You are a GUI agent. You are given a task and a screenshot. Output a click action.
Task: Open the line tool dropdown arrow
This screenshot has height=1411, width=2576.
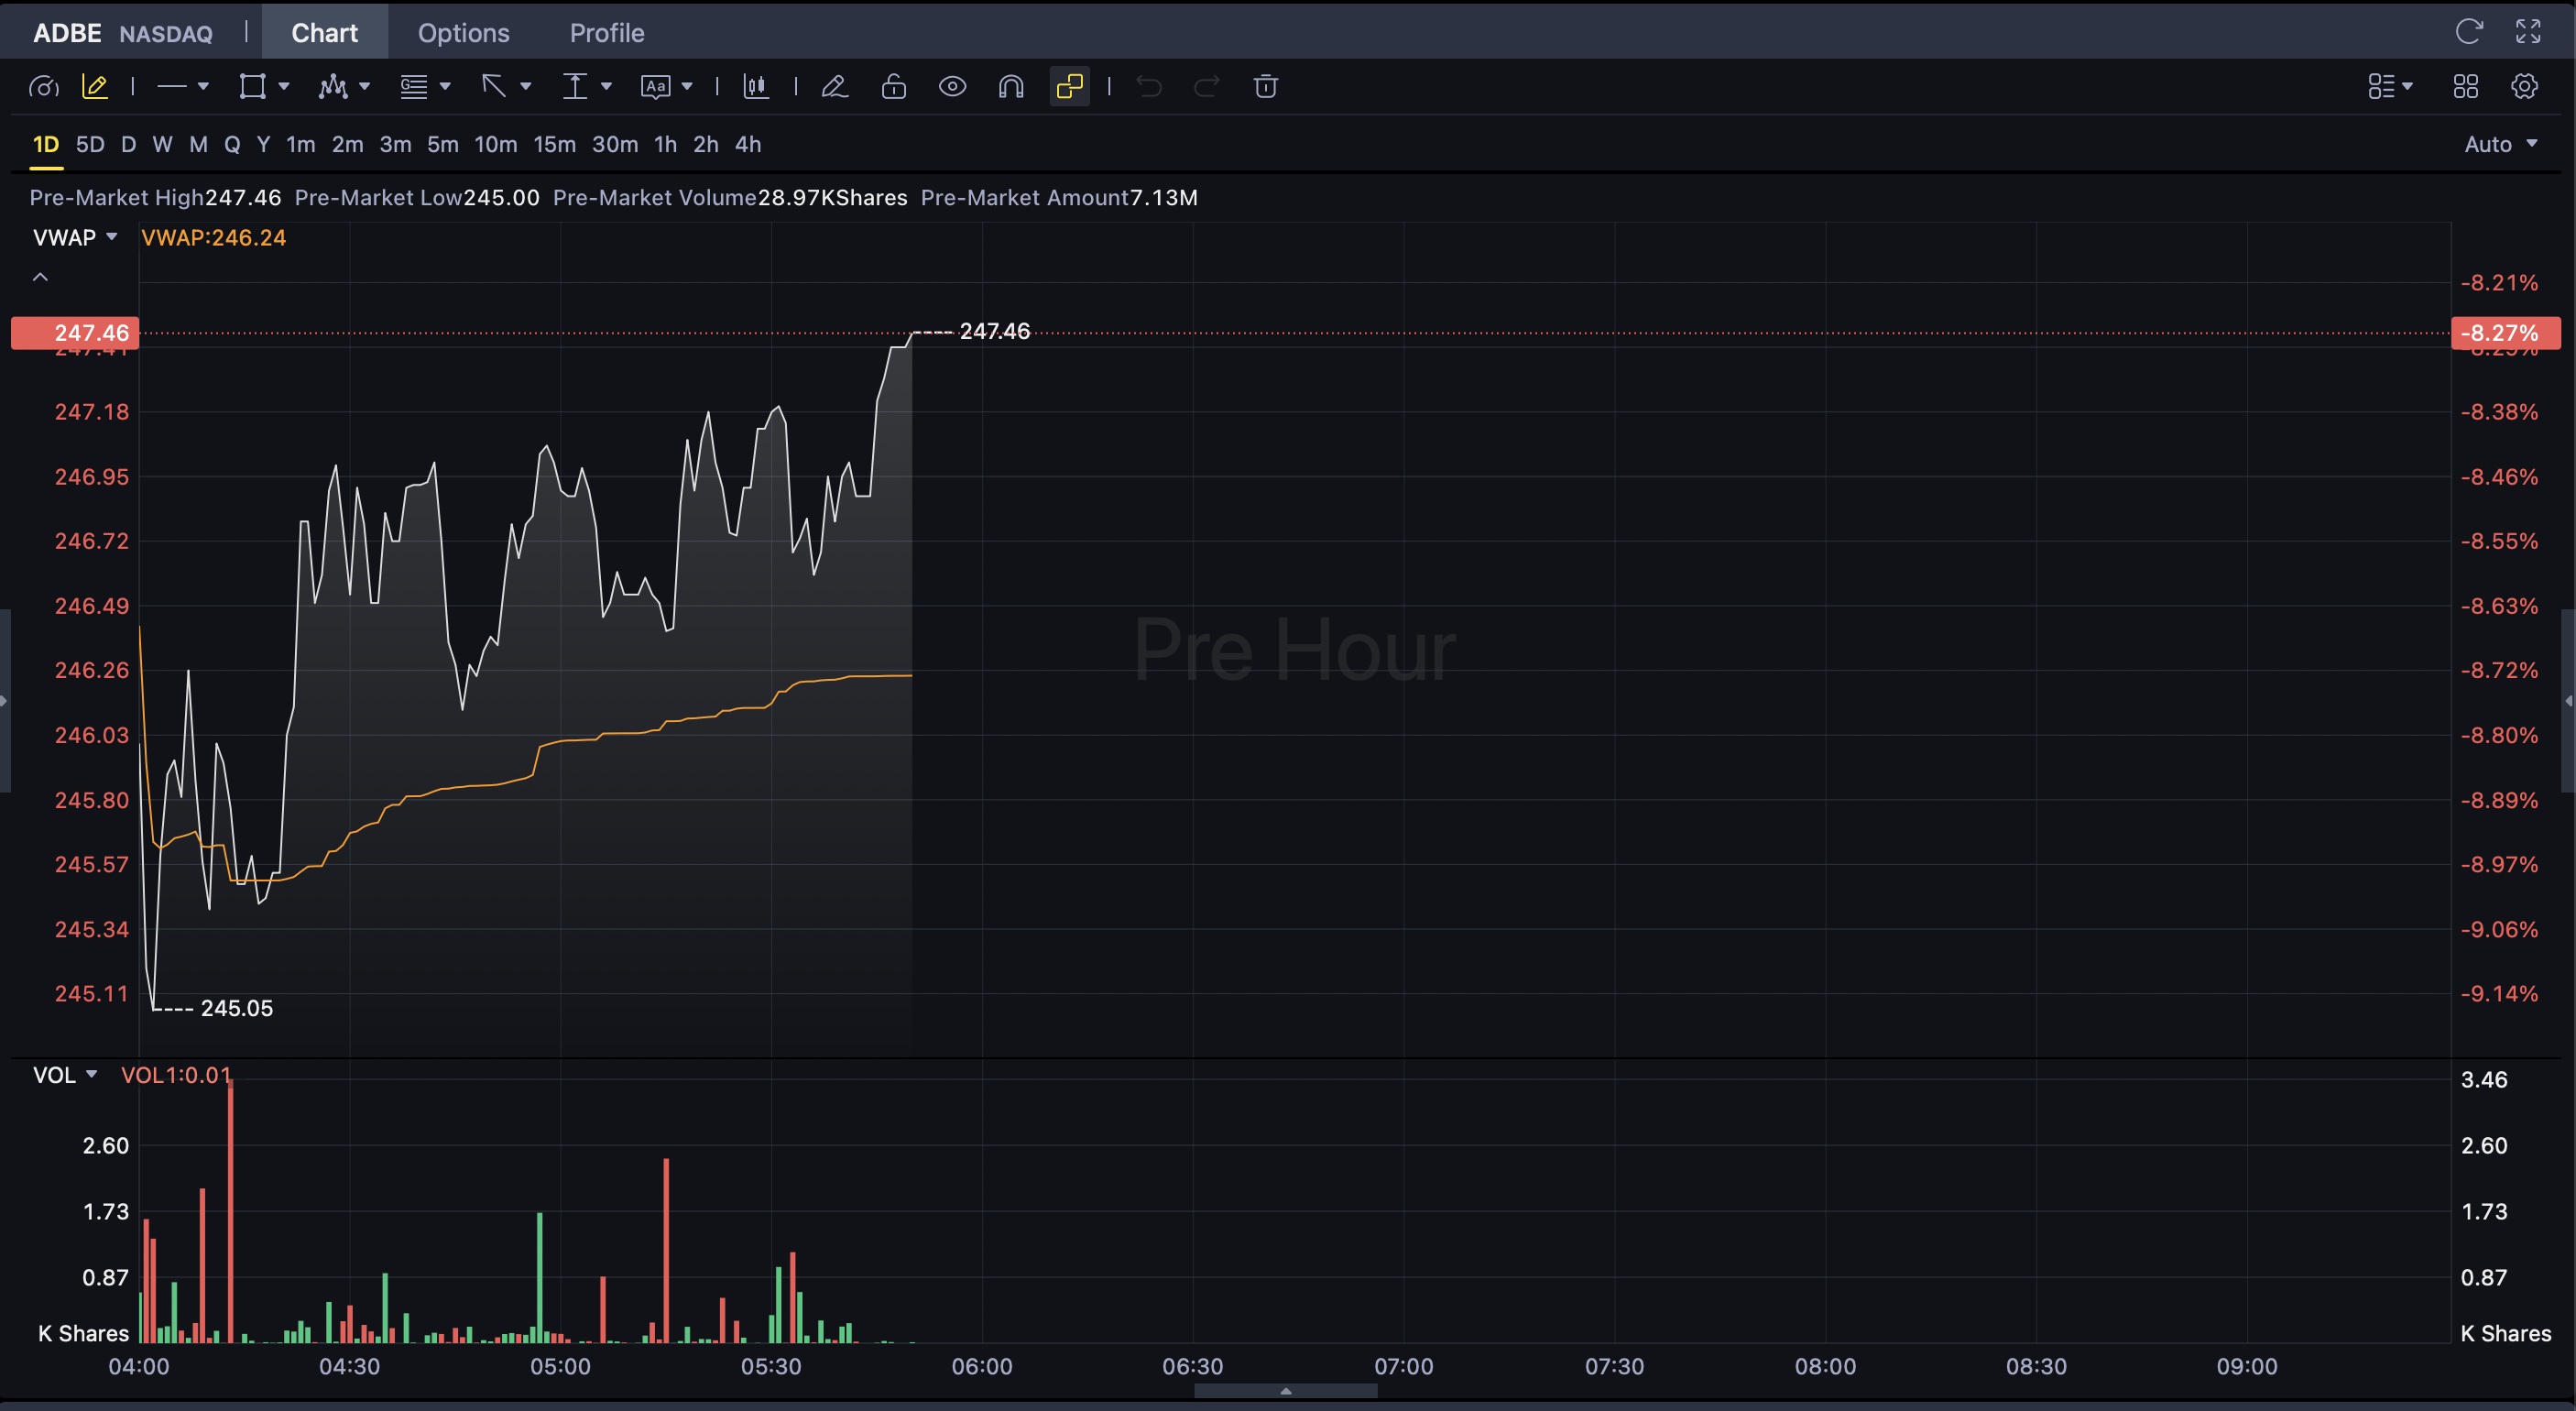(x=203, y=87)
